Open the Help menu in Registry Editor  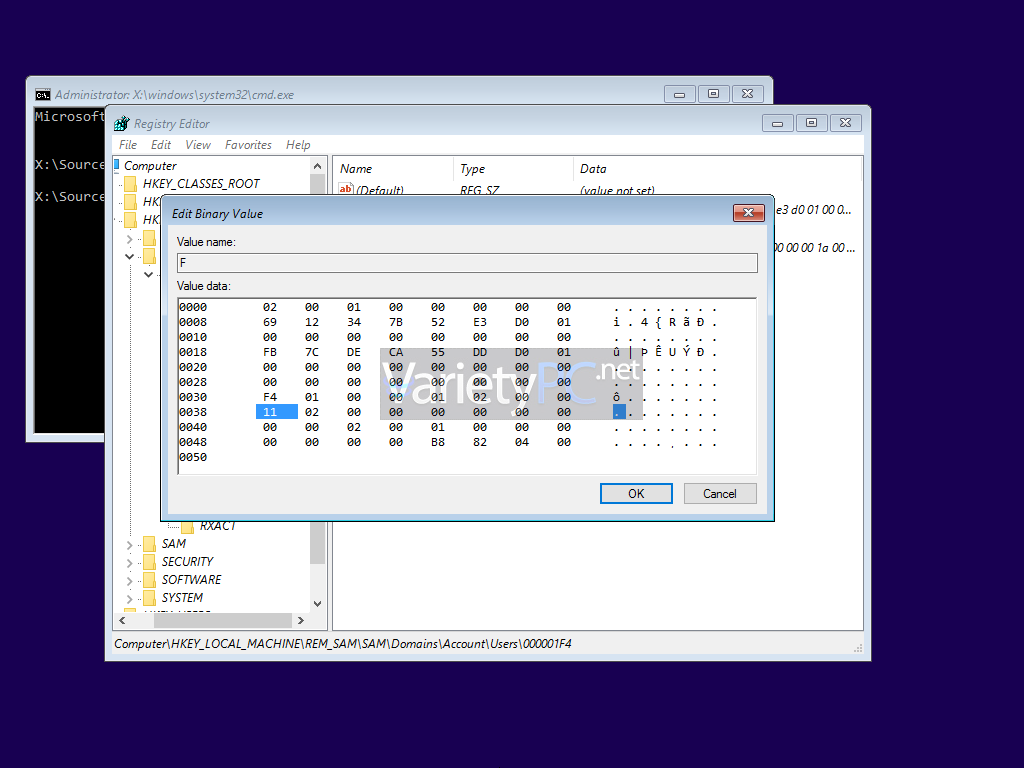298,145
